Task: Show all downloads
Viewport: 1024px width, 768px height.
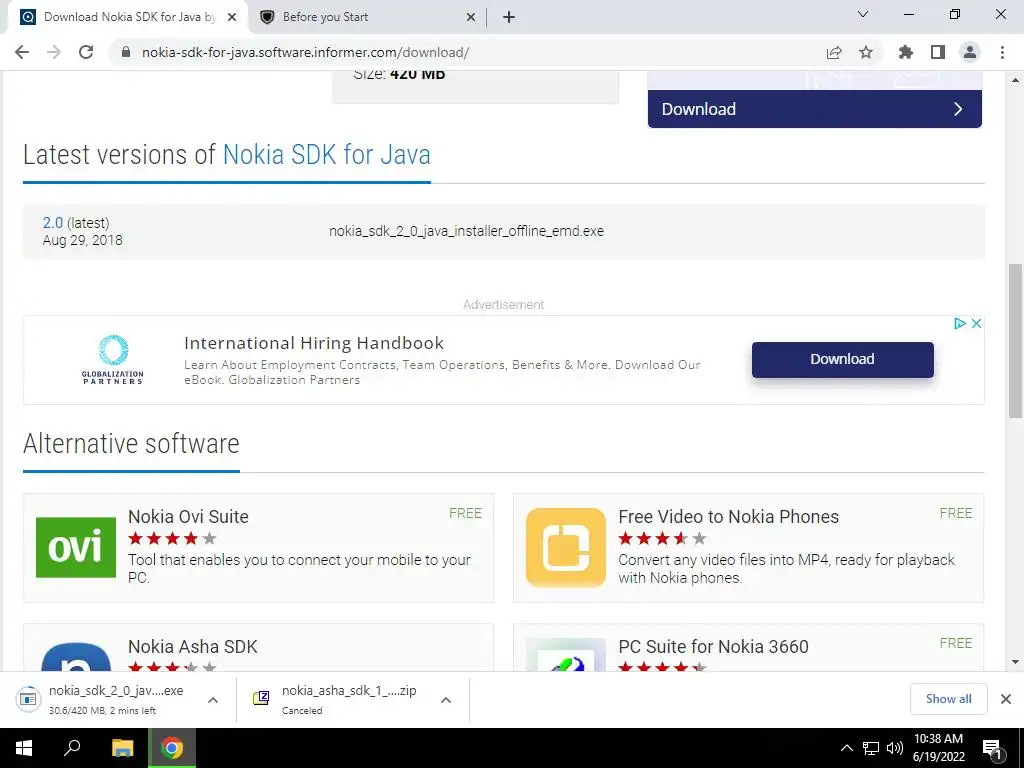Action: point(948,699)
